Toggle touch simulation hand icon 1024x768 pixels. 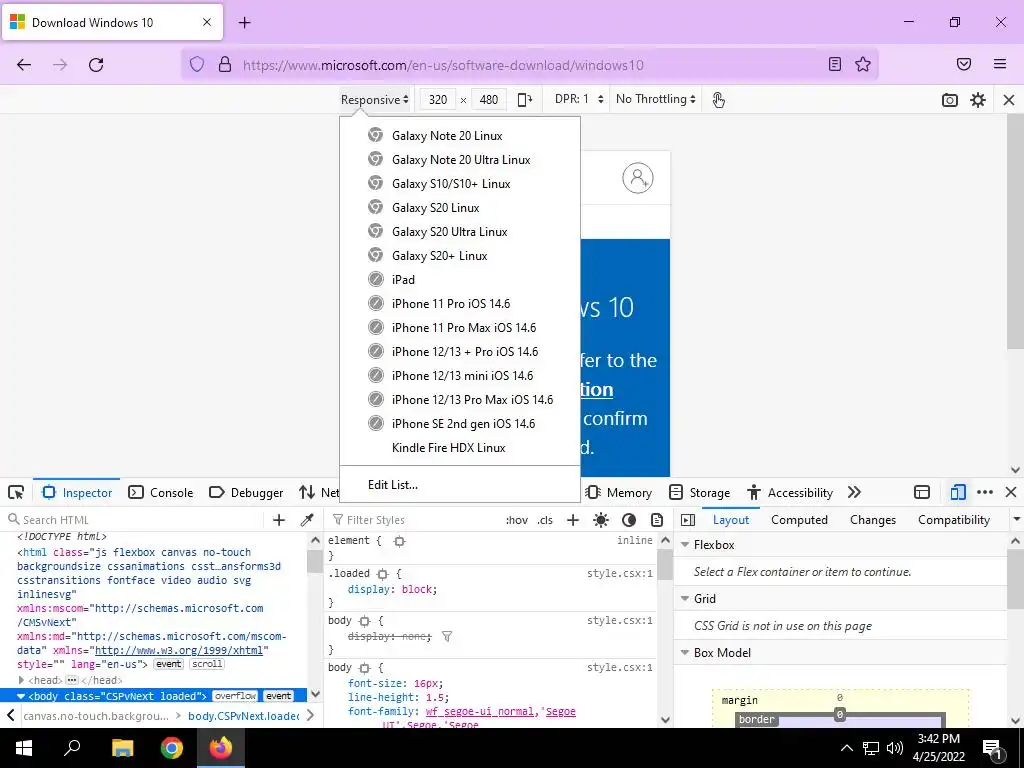(718, 100)
